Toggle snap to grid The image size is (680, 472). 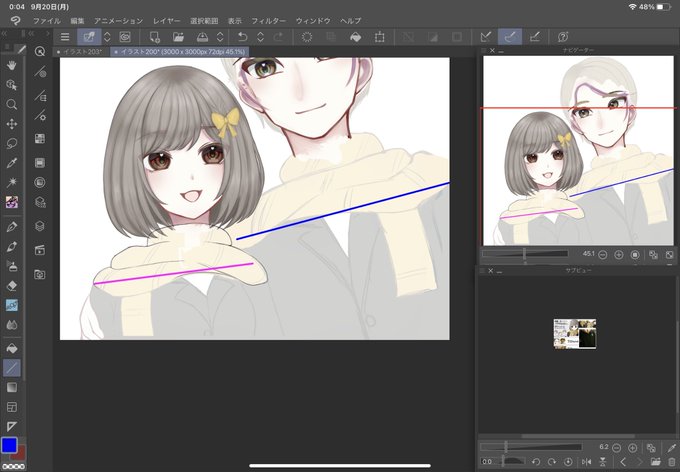534,37
